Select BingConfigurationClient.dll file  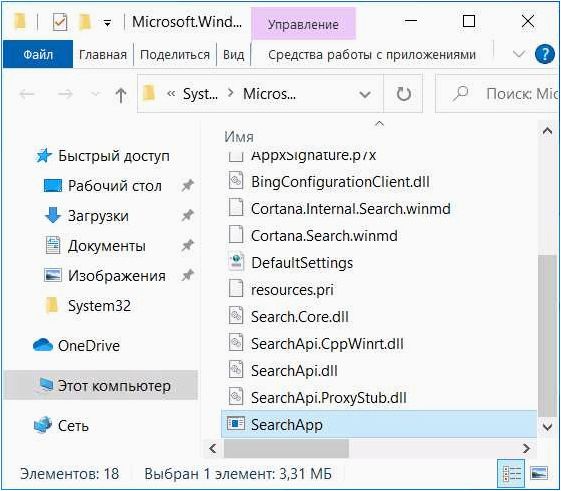tap(340, 182)
